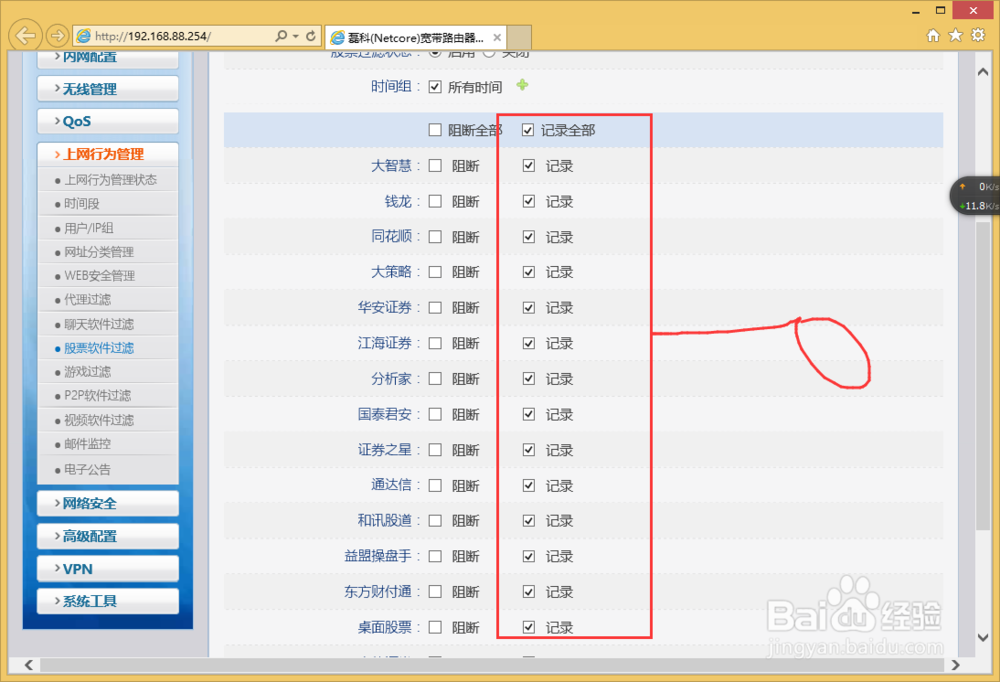The width and height of the screenshot is (1000, 682).
Task: Click the favorites star icon
Action: click(954, 34)
